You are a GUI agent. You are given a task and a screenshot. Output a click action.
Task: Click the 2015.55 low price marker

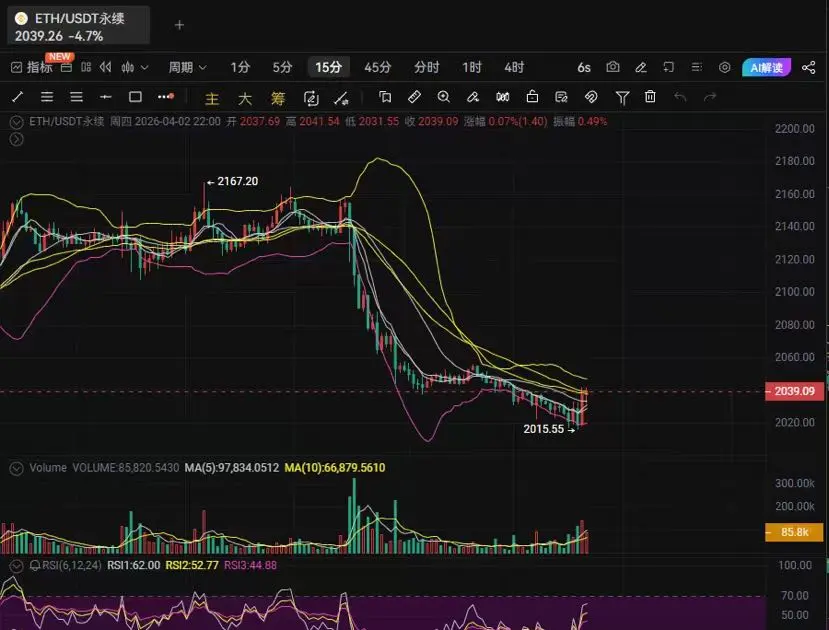(x=549, y=429)
